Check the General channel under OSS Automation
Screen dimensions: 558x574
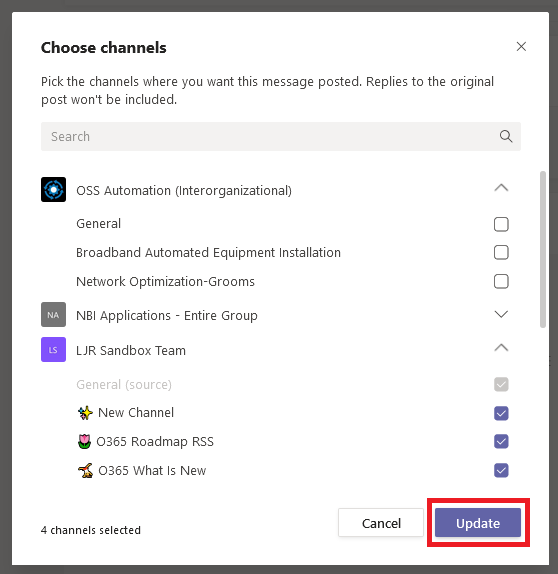pos(501,224)
